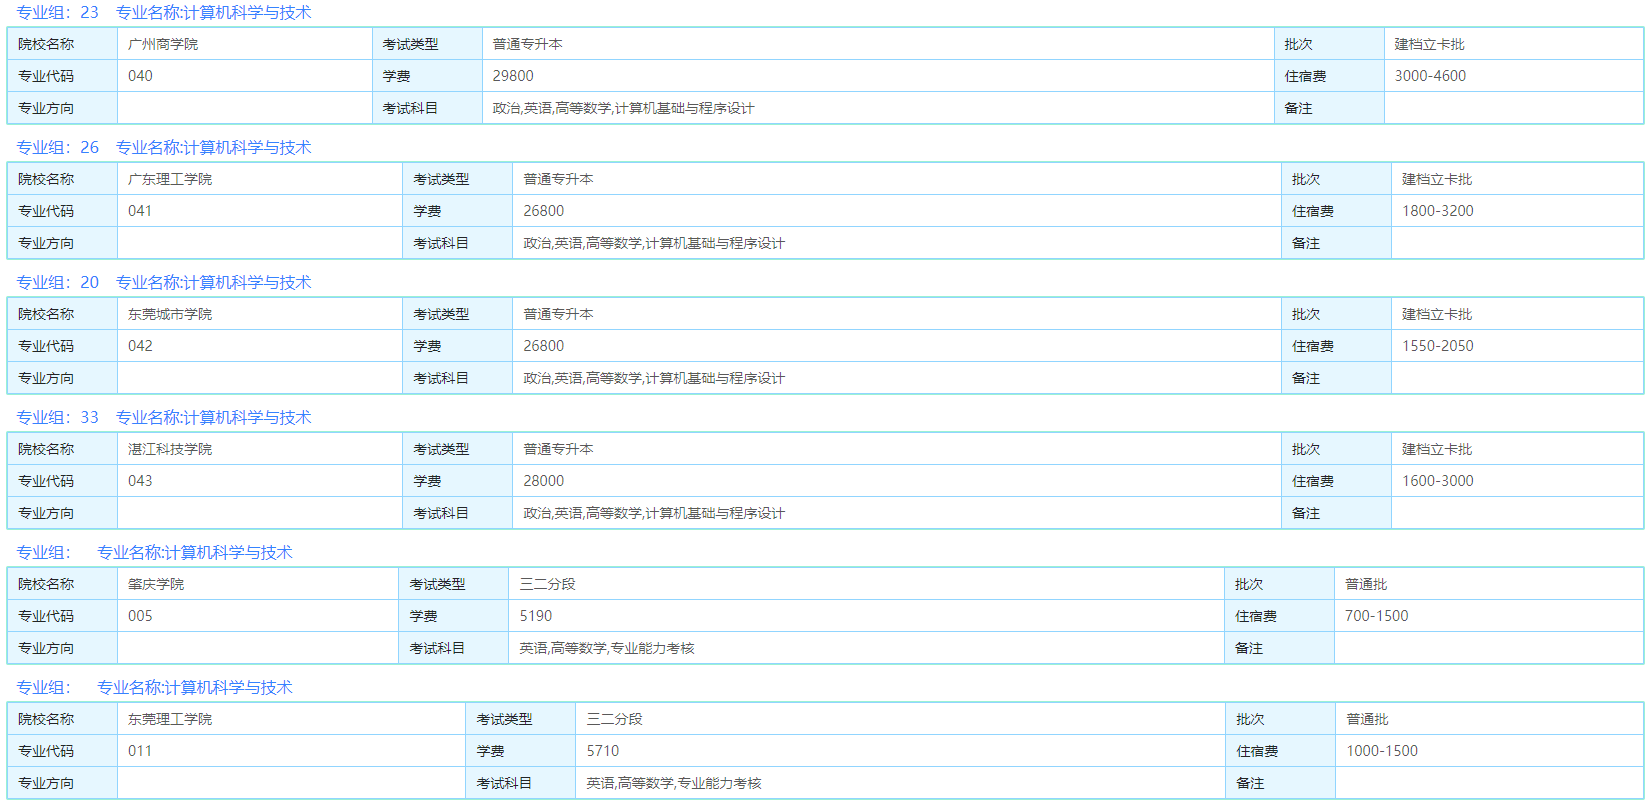Select school name 东莞城市学院
The height and width of the screenshot is (808, 1651).
pyautogui.click(x=170, y=314)
